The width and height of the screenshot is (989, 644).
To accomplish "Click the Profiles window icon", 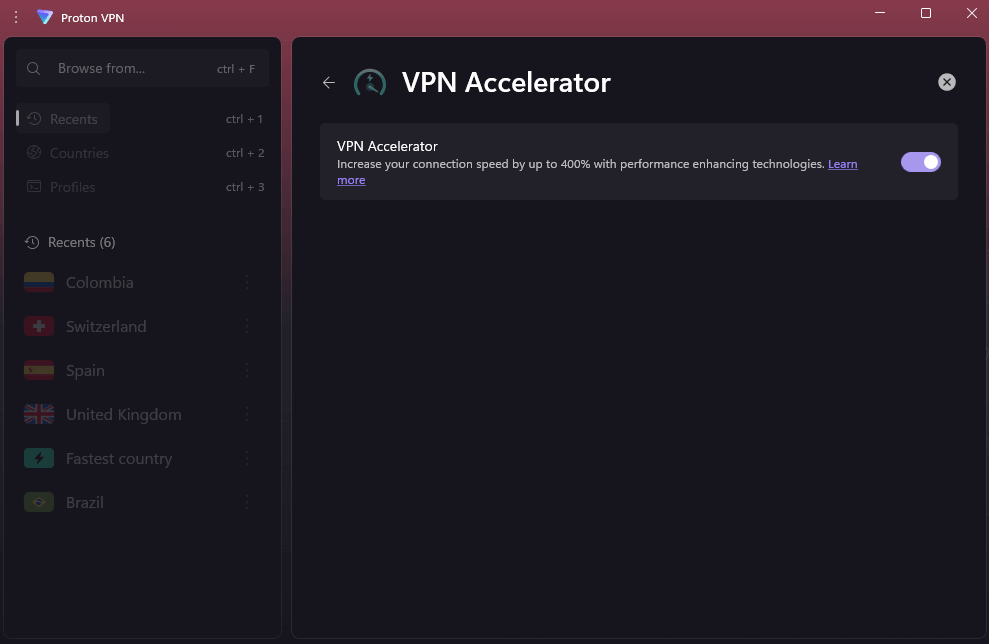I will point(34,186).
